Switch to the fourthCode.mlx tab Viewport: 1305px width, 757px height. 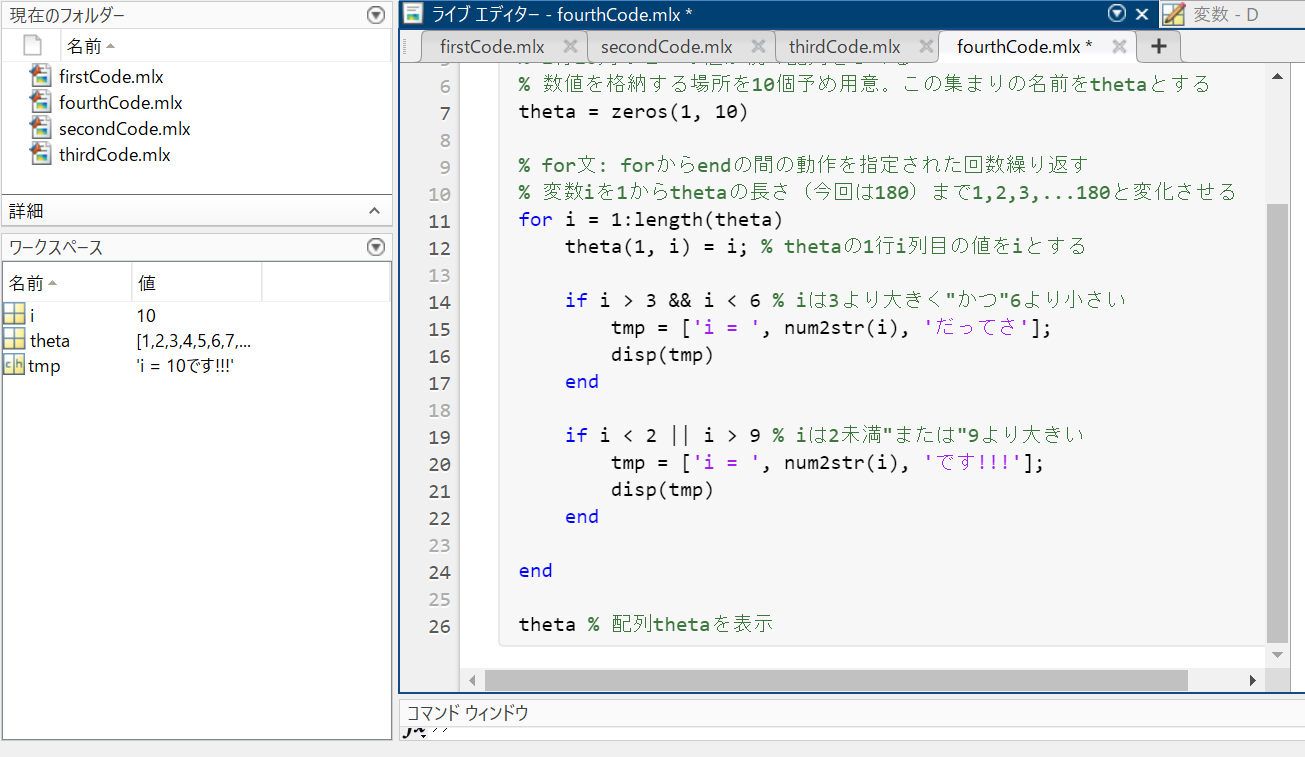1025,47
